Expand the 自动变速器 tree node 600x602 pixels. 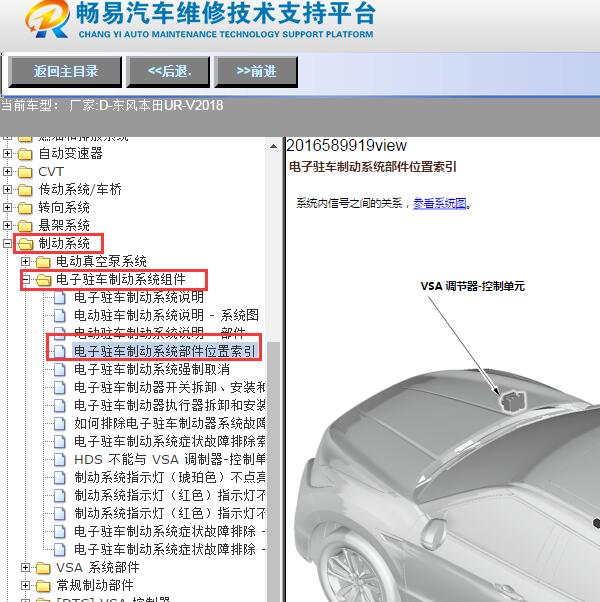[x=7, y=154]
